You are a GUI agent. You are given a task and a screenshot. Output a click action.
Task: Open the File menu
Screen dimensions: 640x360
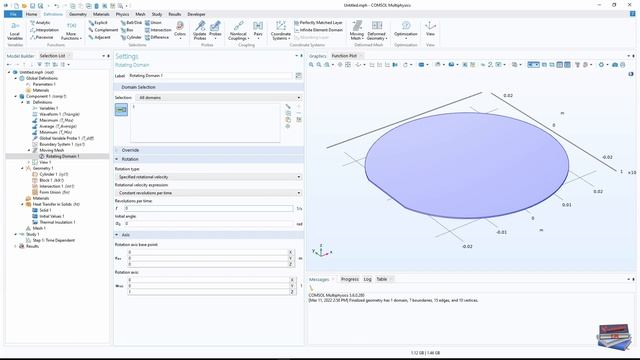click(13, 14)
